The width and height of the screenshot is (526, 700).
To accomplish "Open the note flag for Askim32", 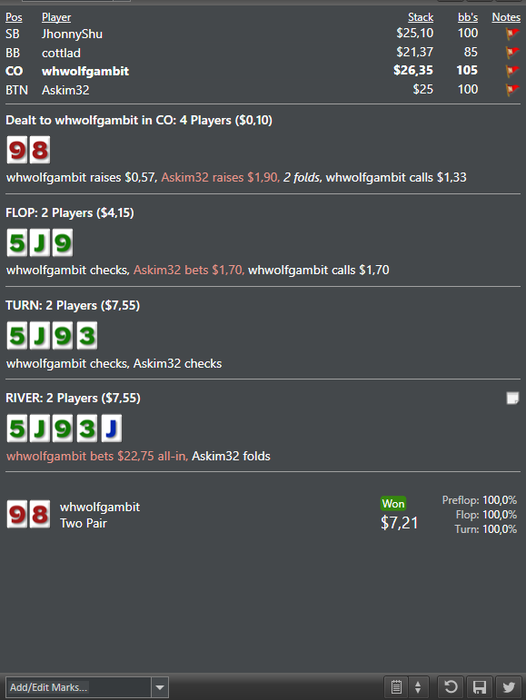I will tap(512, 90).
